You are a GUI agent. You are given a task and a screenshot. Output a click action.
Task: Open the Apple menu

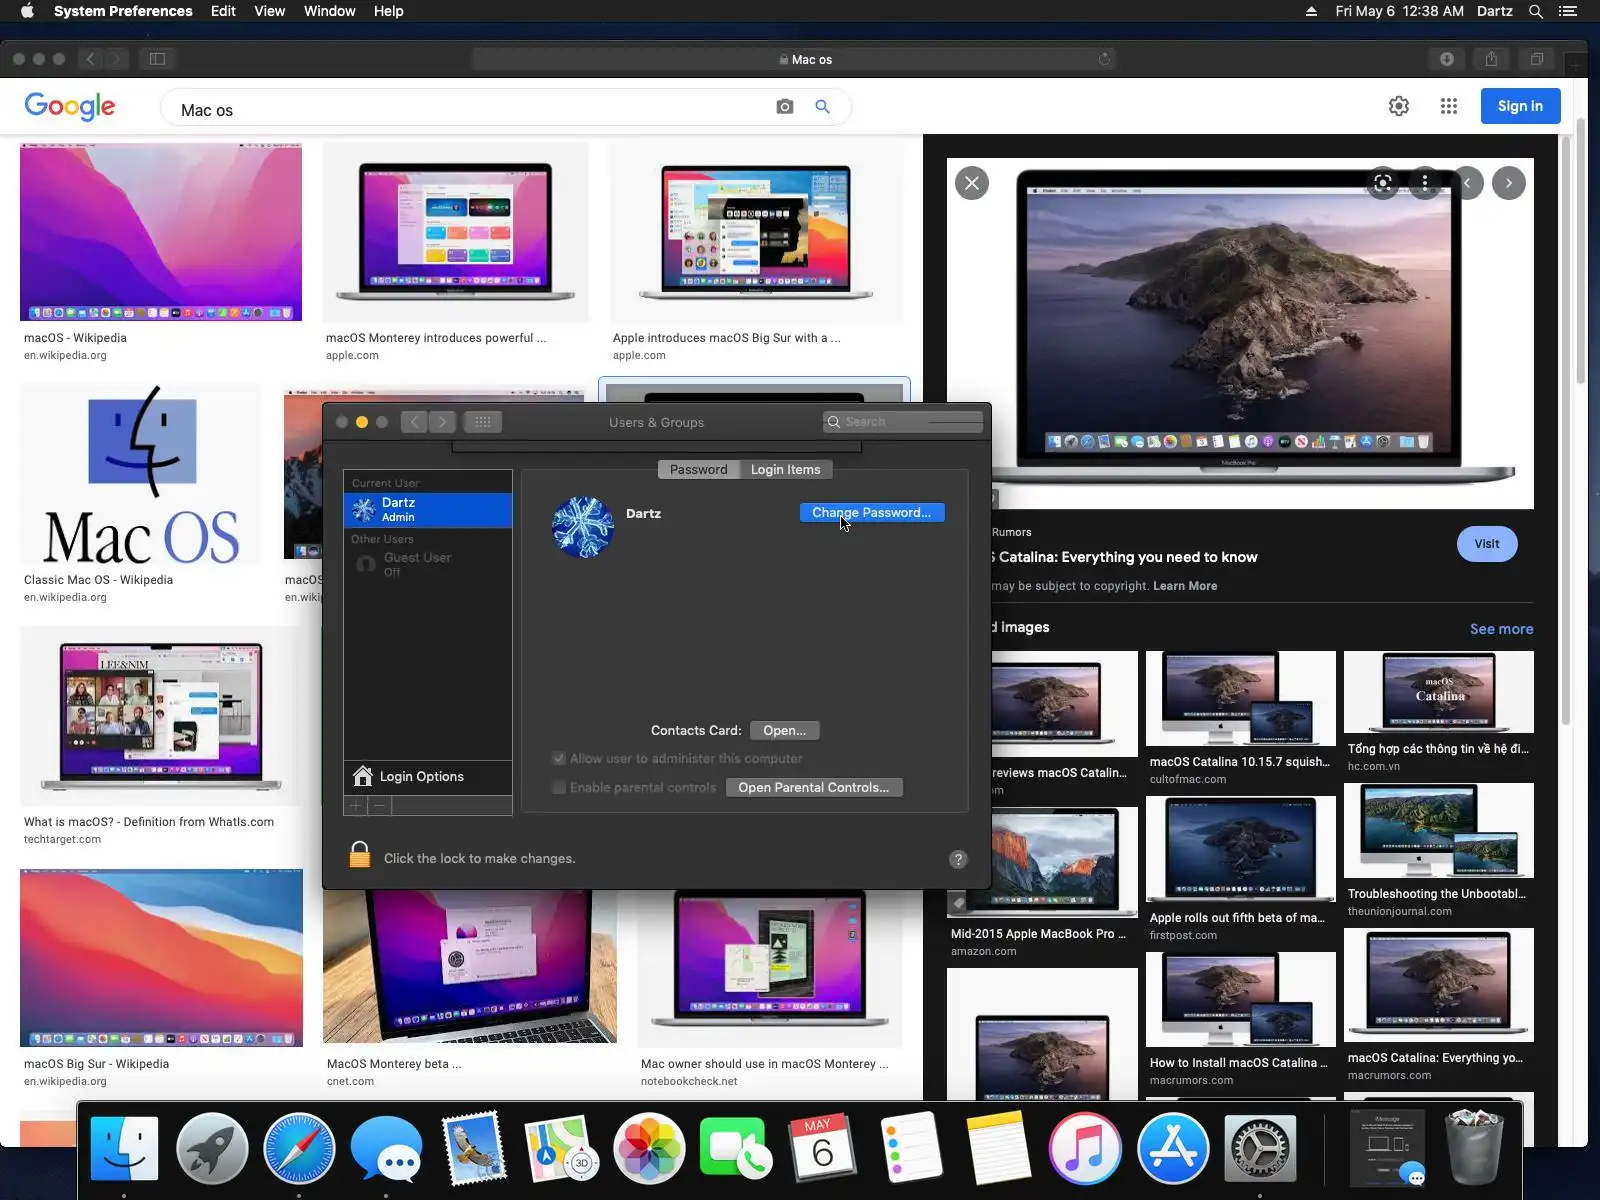27,11
